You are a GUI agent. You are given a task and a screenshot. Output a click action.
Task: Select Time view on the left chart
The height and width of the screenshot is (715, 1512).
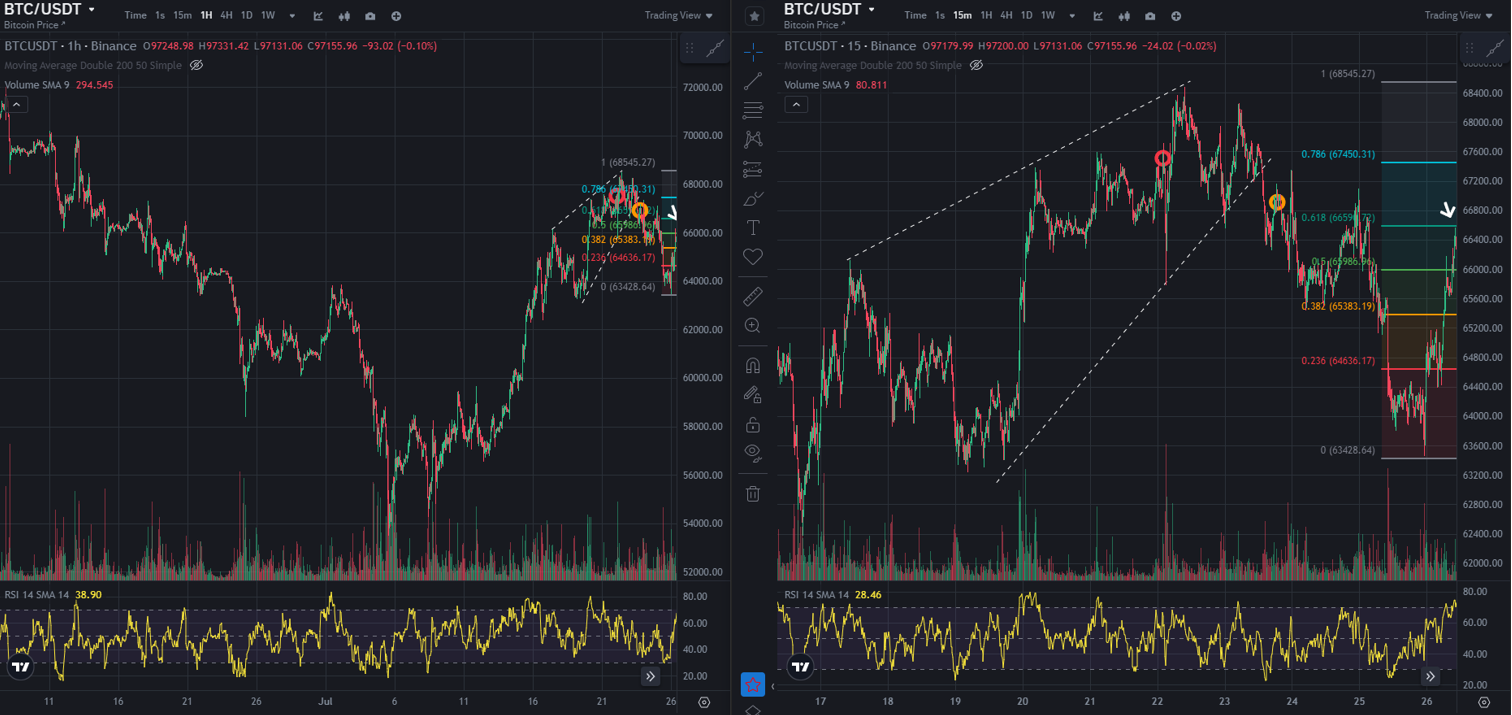135,16
